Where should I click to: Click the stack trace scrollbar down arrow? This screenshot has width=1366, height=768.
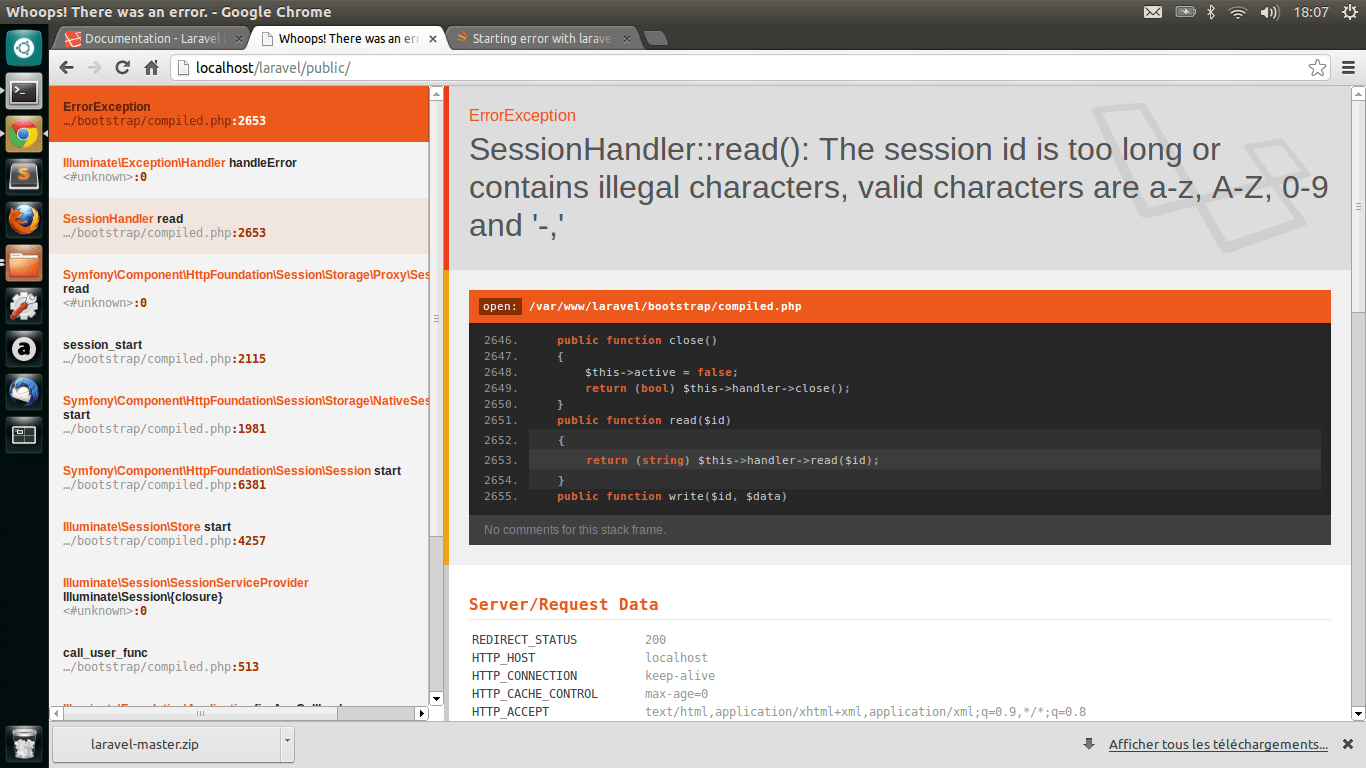[x=435, y=699]
